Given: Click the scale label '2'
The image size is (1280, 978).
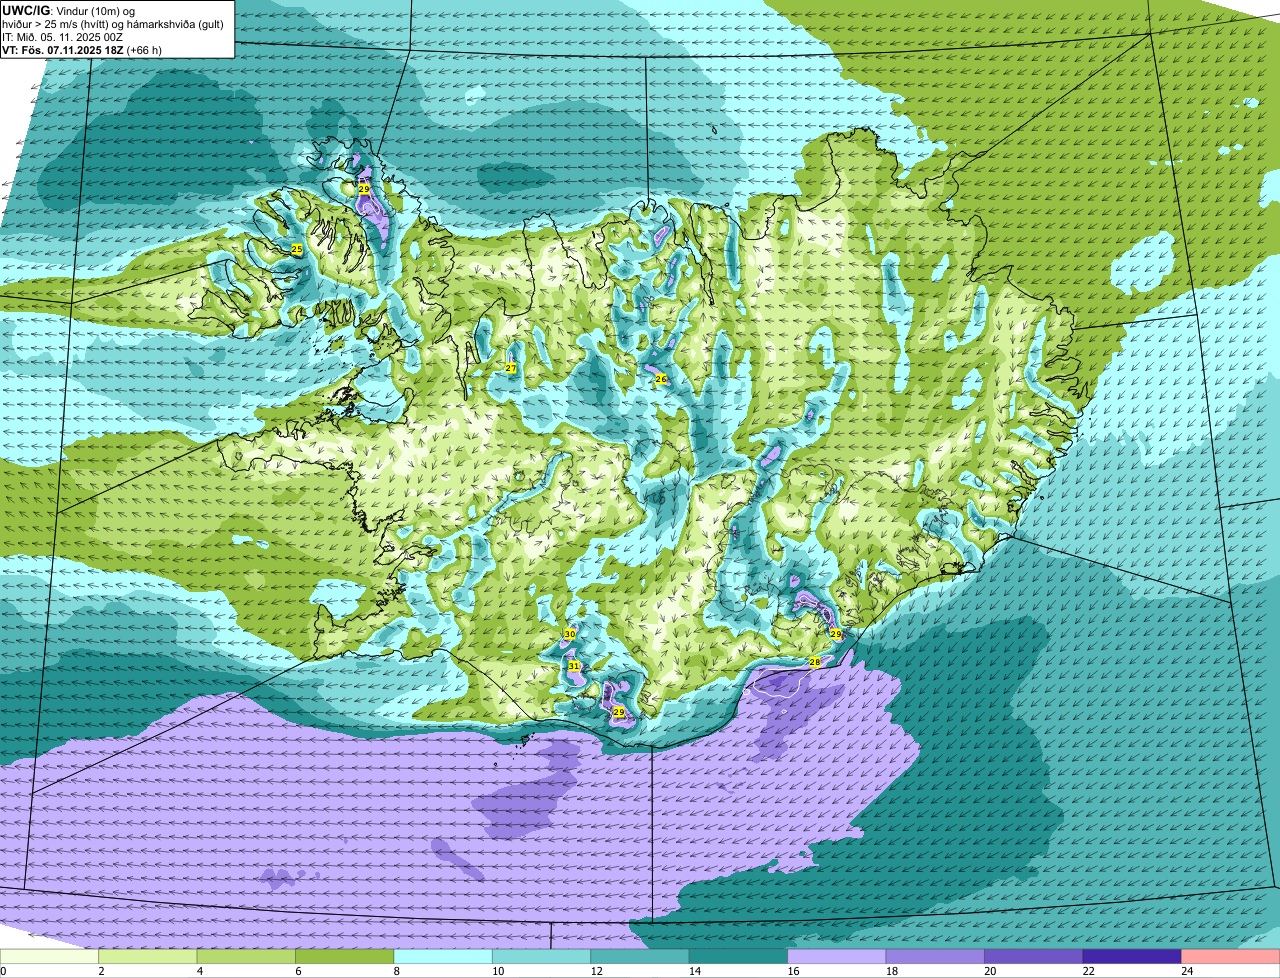Looking at the screenshot, I should (x=101, y=971).
